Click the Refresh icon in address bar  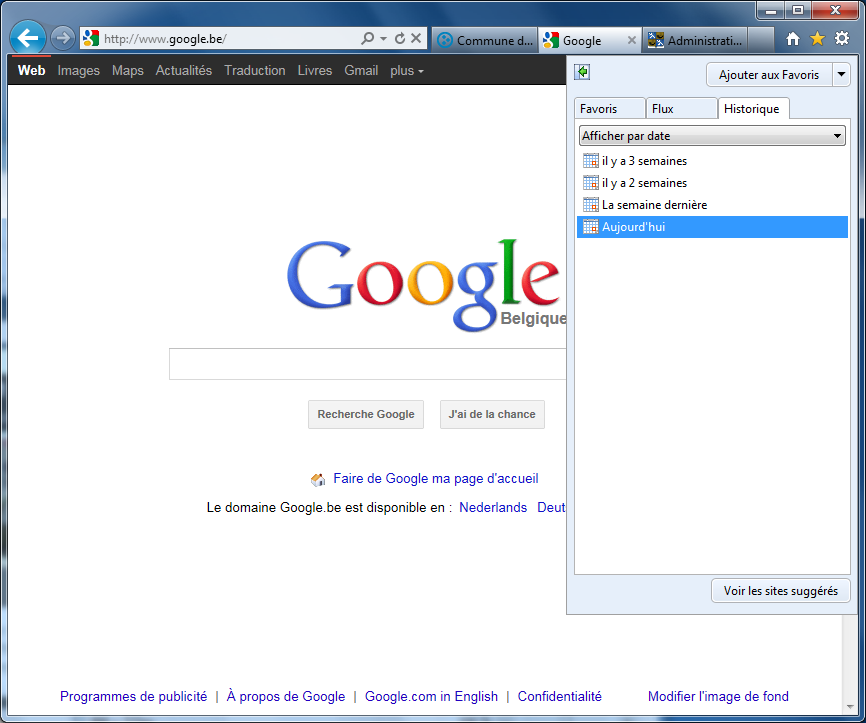(x=400, y=39)
